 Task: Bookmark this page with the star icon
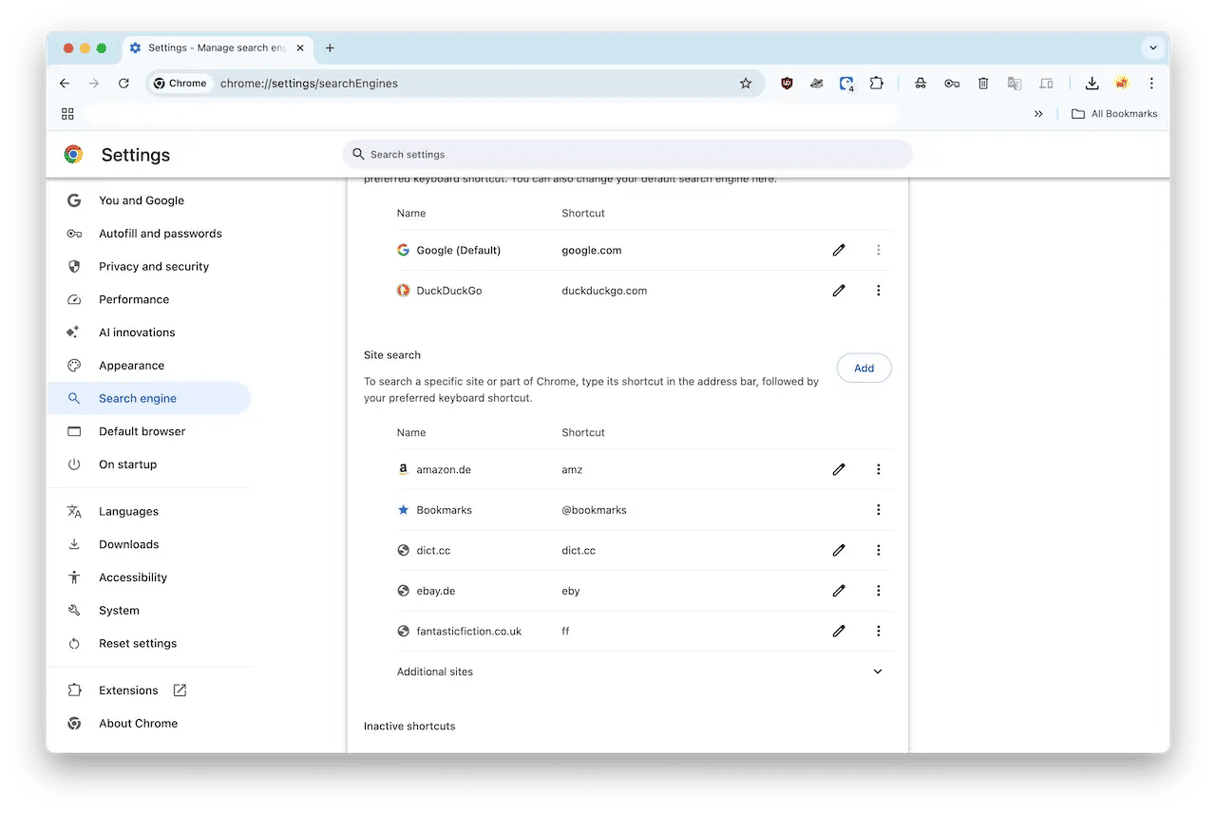point(745,84)
